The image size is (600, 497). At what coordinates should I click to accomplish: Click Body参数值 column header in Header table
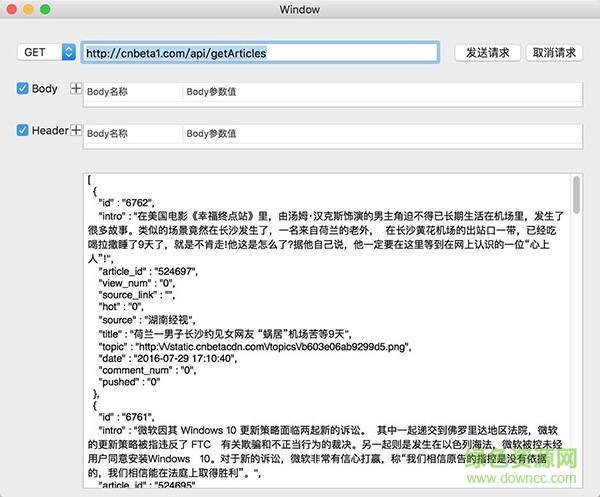pos(214,133)
